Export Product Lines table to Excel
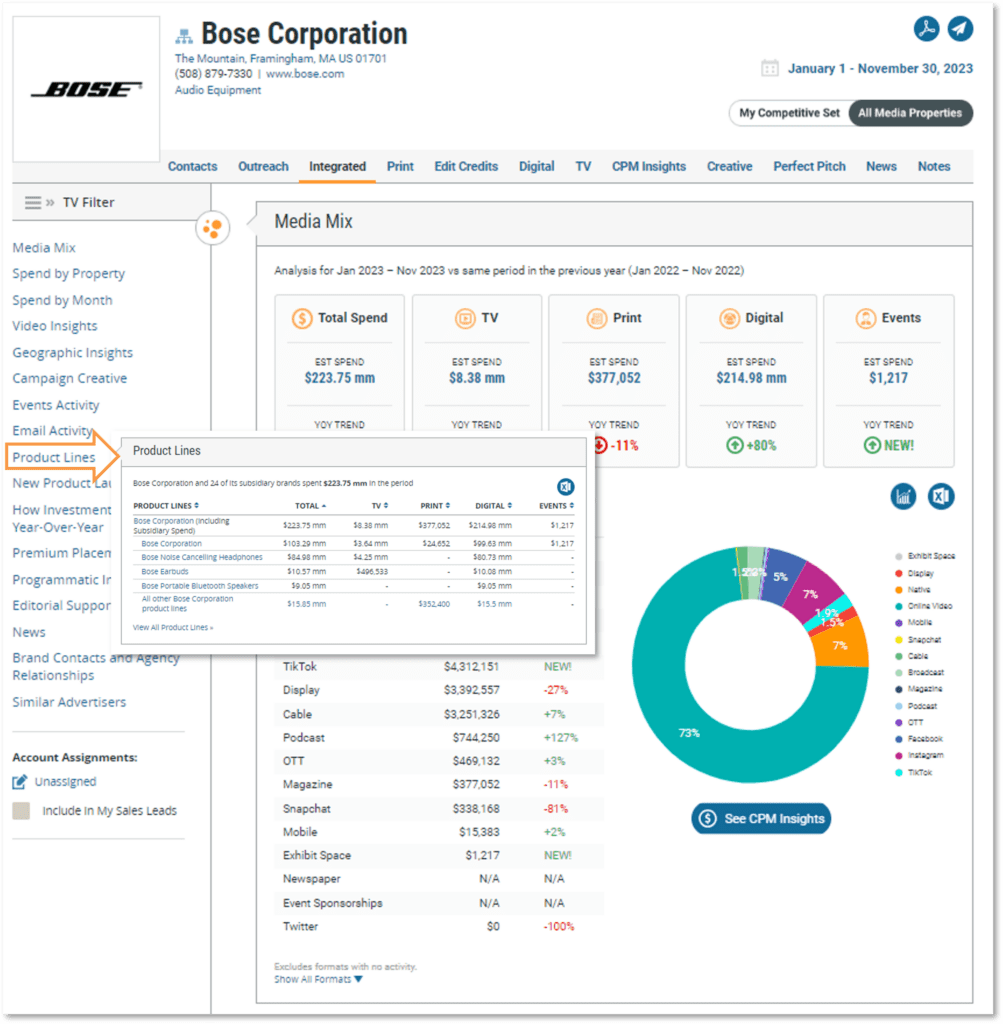This screenshot has height=1024, width=1003. [565, 487]
